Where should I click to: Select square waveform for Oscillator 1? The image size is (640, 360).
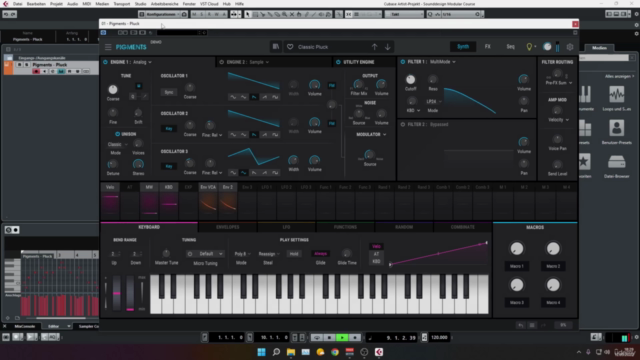(275, 97)
